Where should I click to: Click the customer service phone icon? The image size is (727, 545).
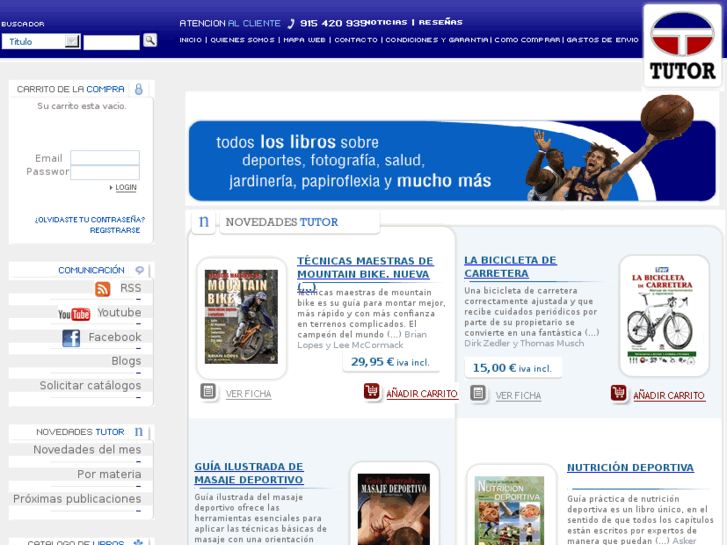click(291, 24)
